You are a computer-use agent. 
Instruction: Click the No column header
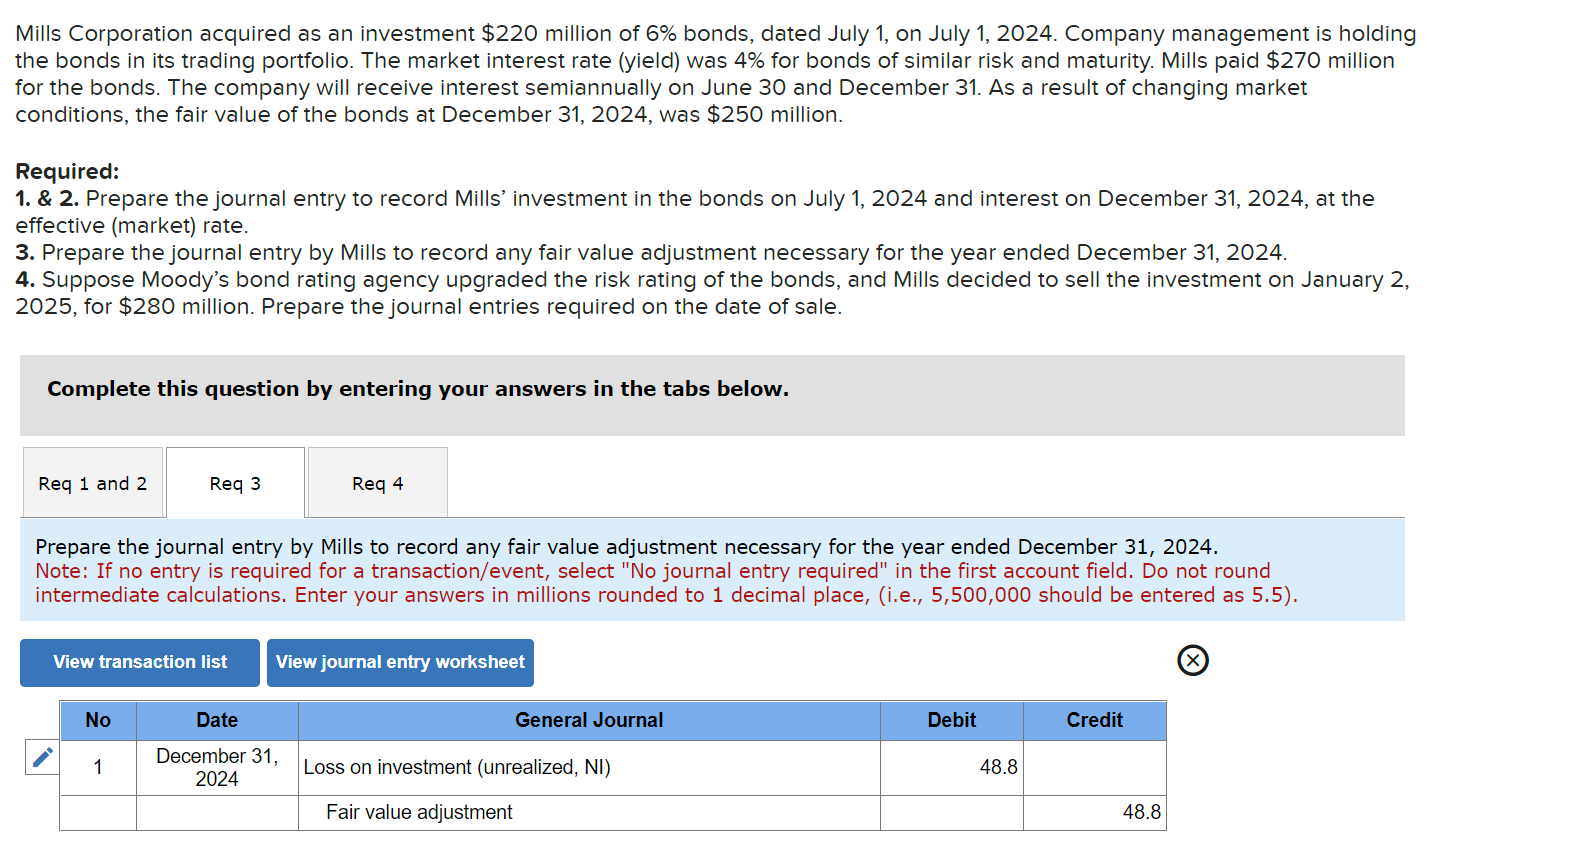coord(98,720)
